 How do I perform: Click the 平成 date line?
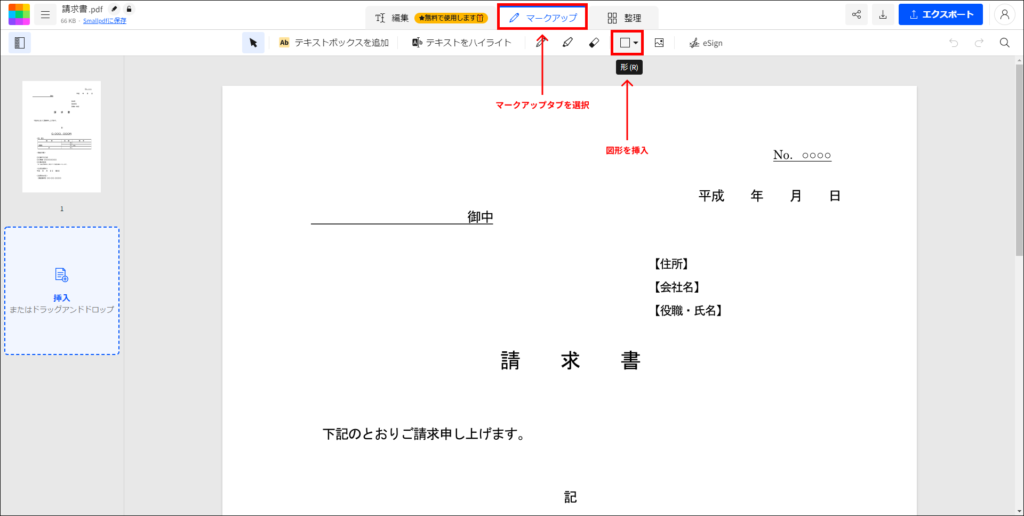click(769, 195)
